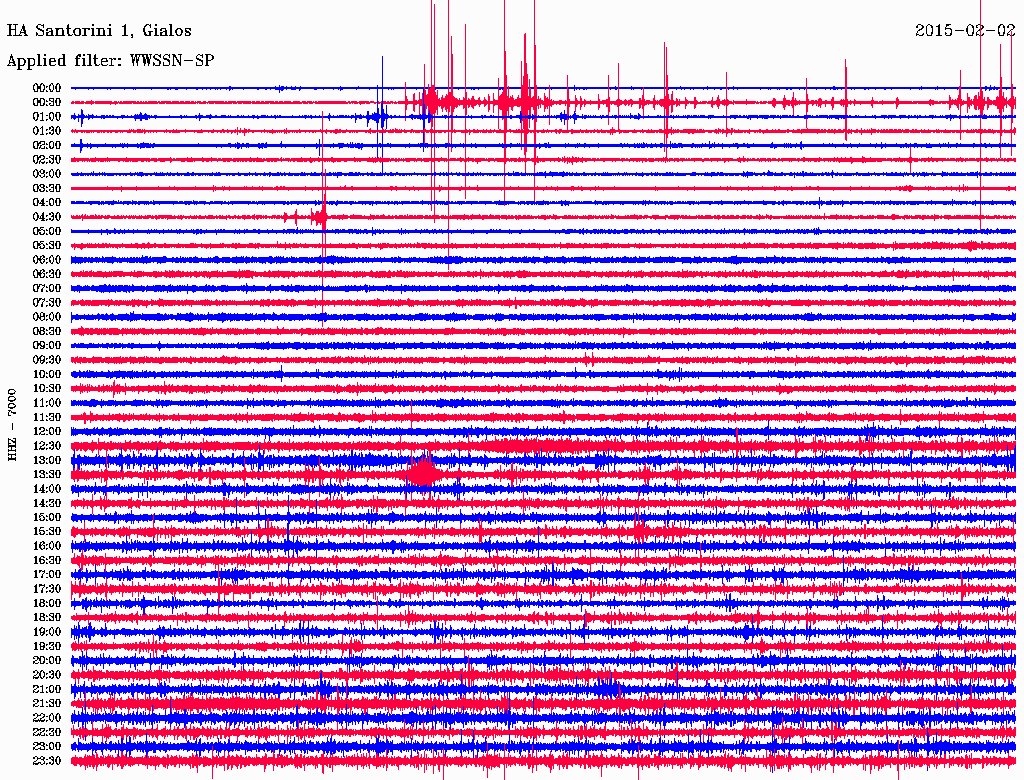Select the 22:00 time label
This screenshot has height=780, width=1024.
(x=47, y=718)
